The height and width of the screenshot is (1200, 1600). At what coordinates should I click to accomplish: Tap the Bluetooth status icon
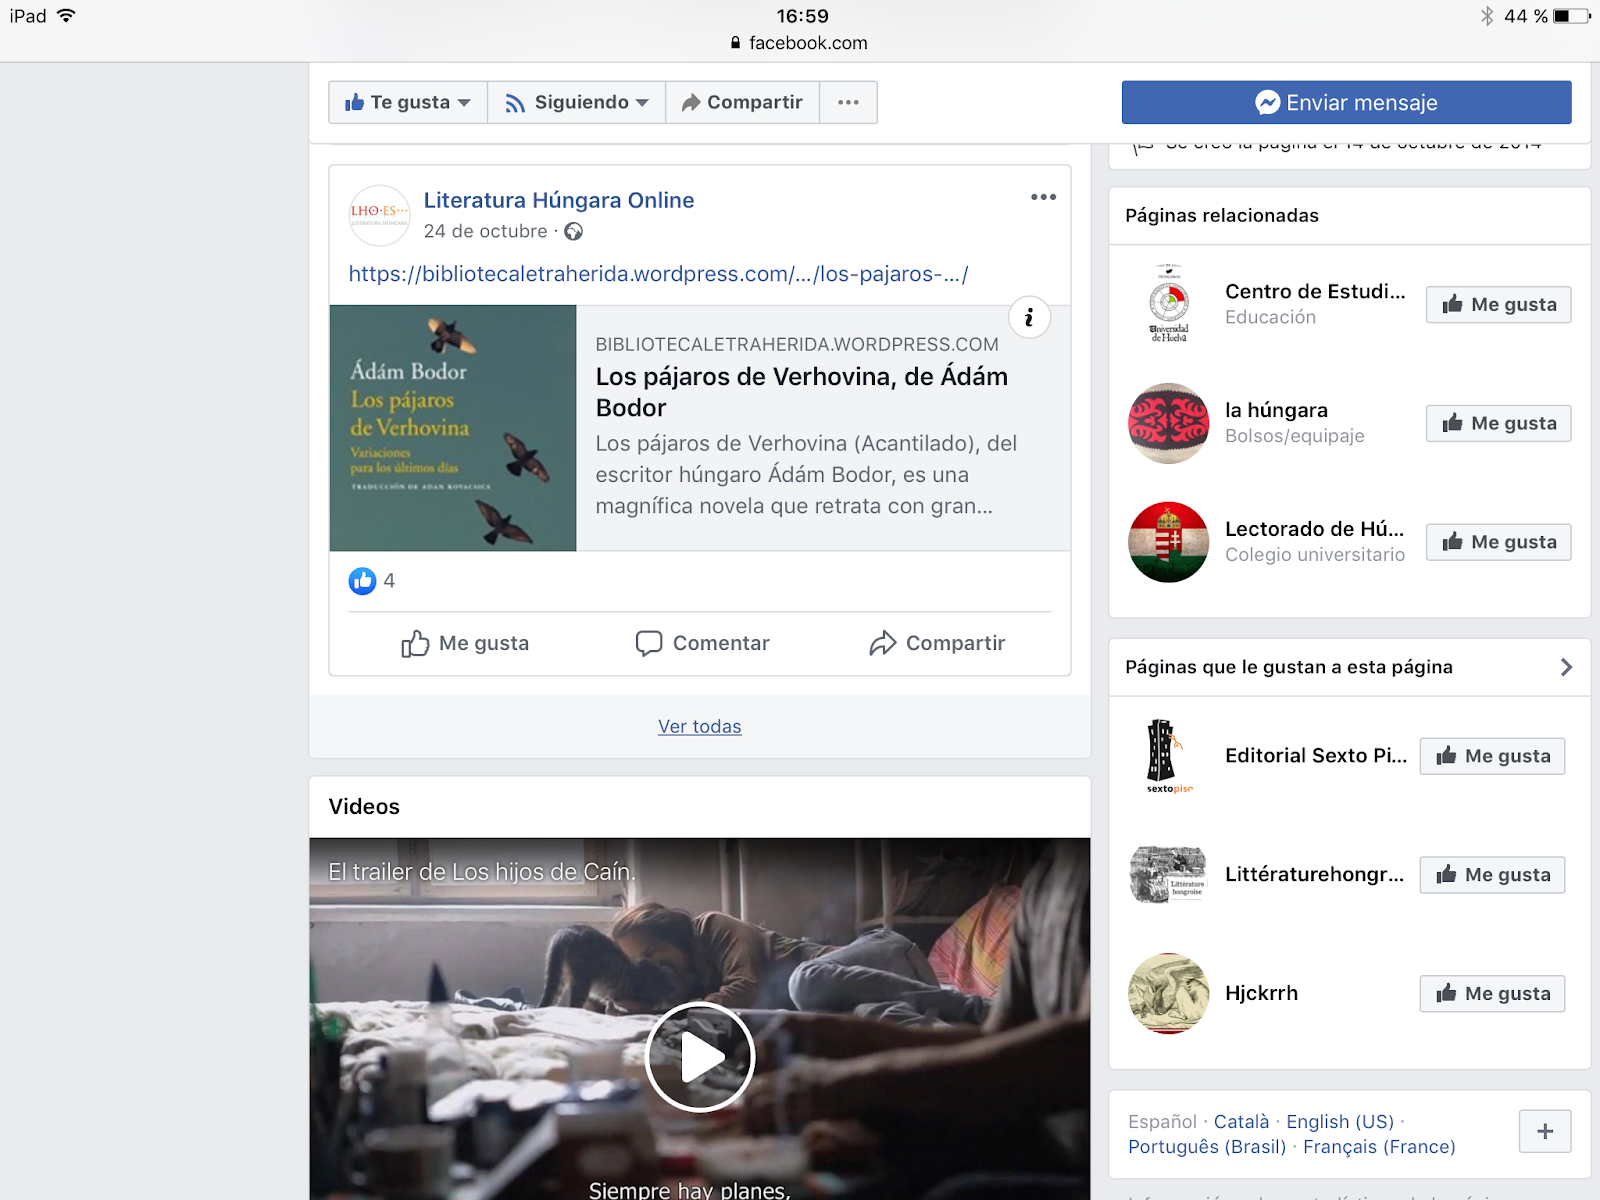pos(1487,16)
